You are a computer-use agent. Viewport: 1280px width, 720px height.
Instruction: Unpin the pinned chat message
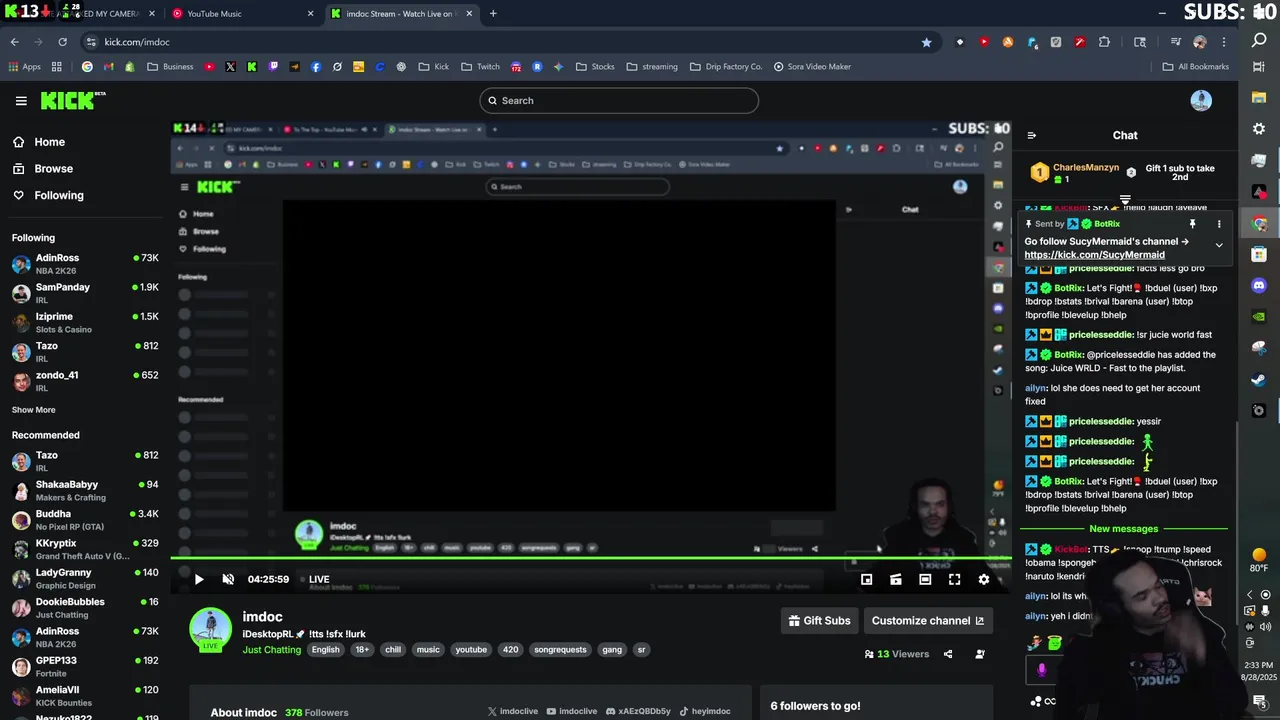(1192, 224)
